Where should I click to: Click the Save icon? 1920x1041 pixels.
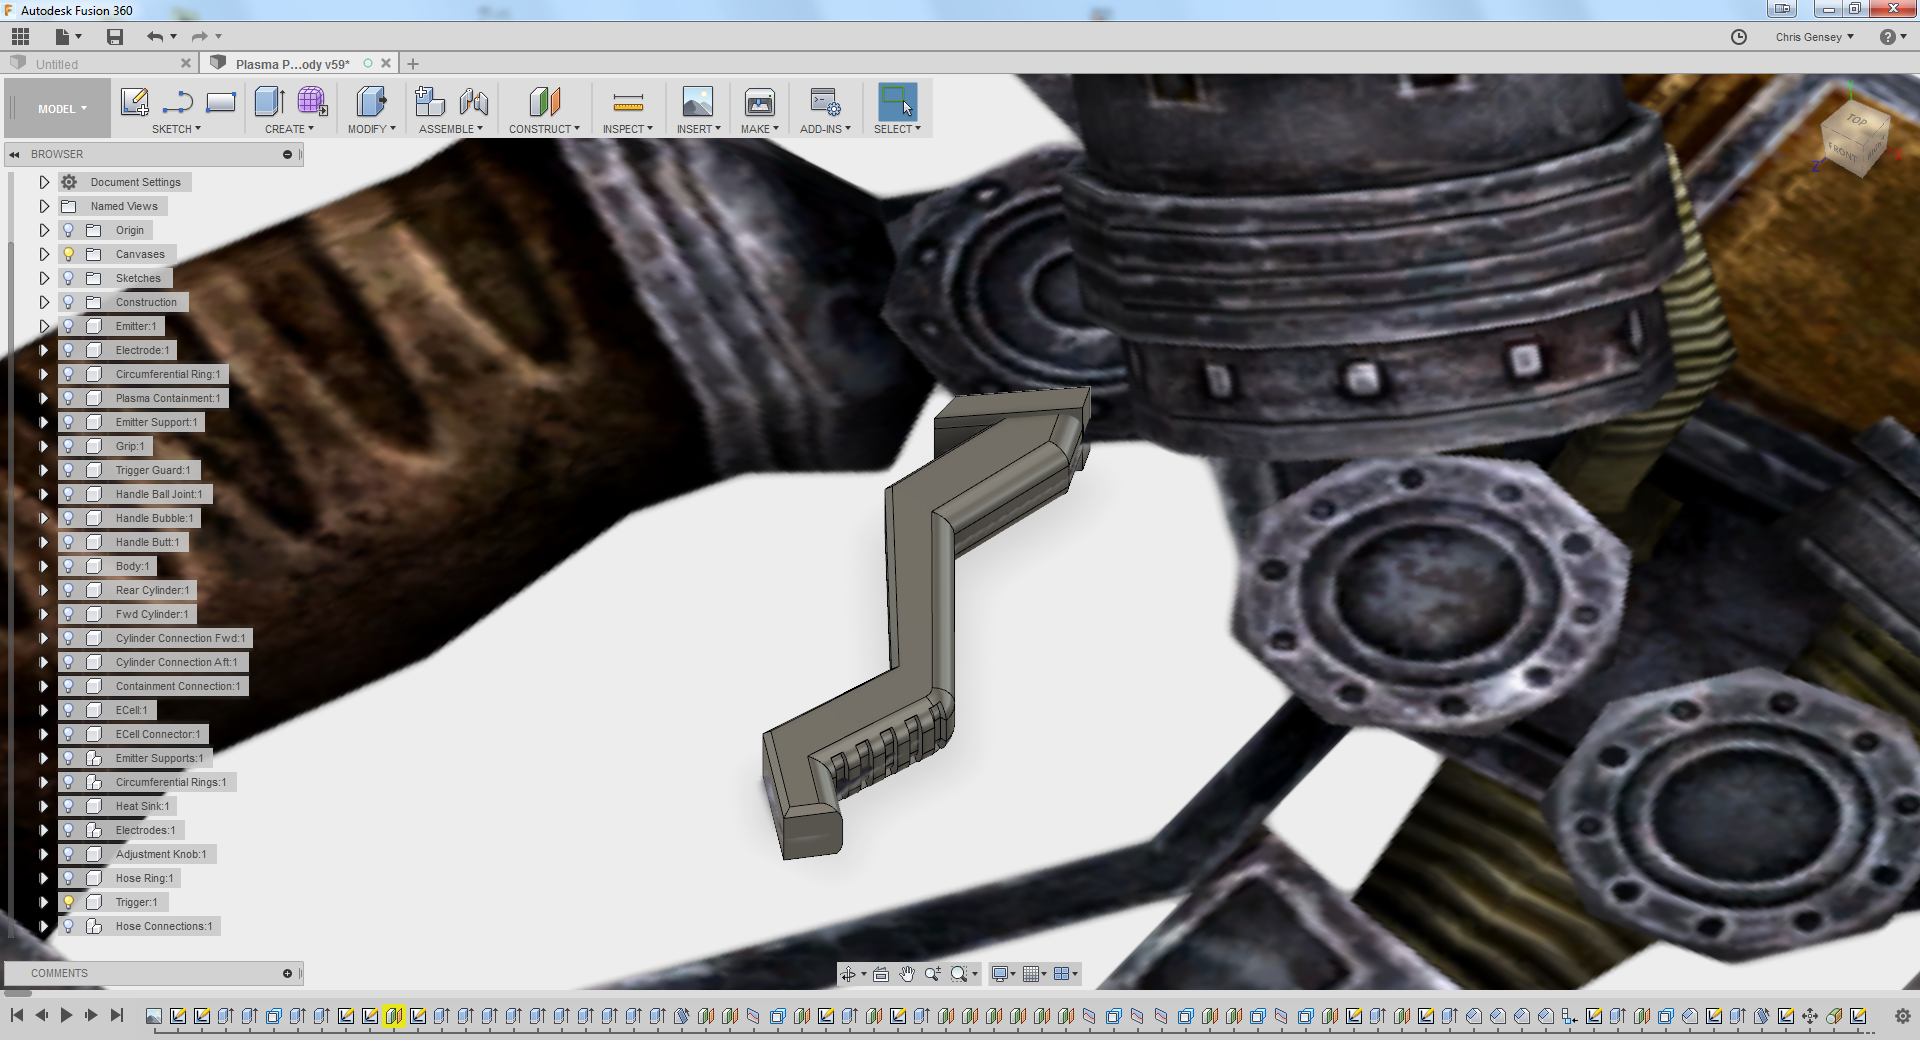point(115,37)
